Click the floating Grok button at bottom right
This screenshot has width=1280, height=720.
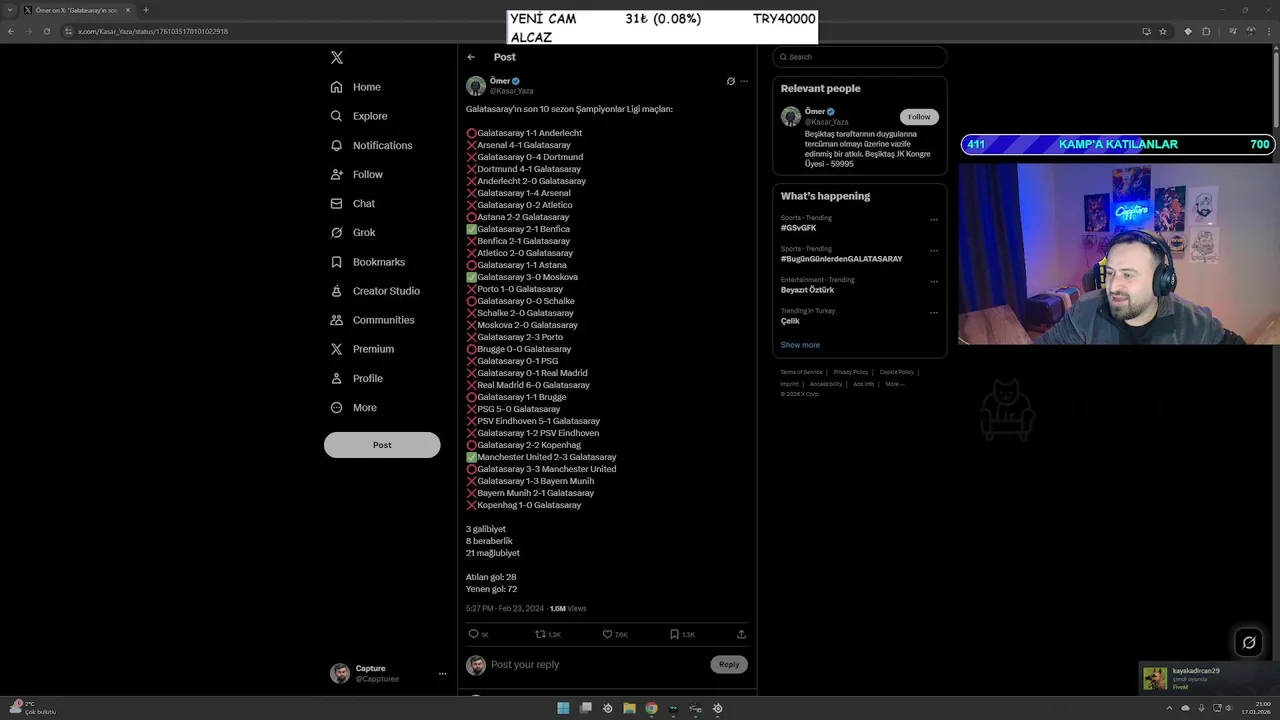point(1249,643)
